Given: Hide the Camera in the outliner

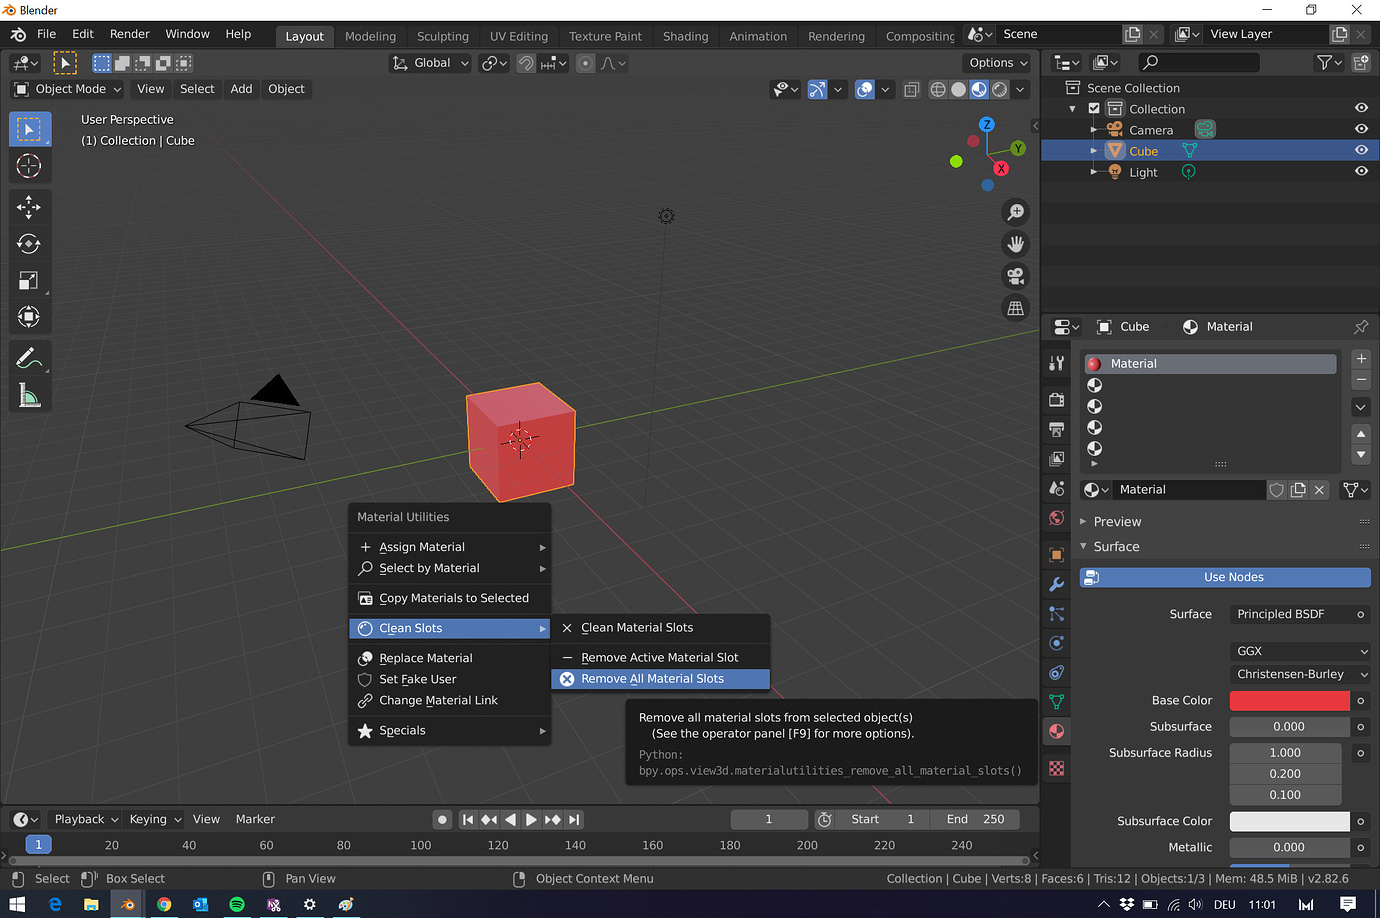Looking at the screenshot, I should 1361,129.
